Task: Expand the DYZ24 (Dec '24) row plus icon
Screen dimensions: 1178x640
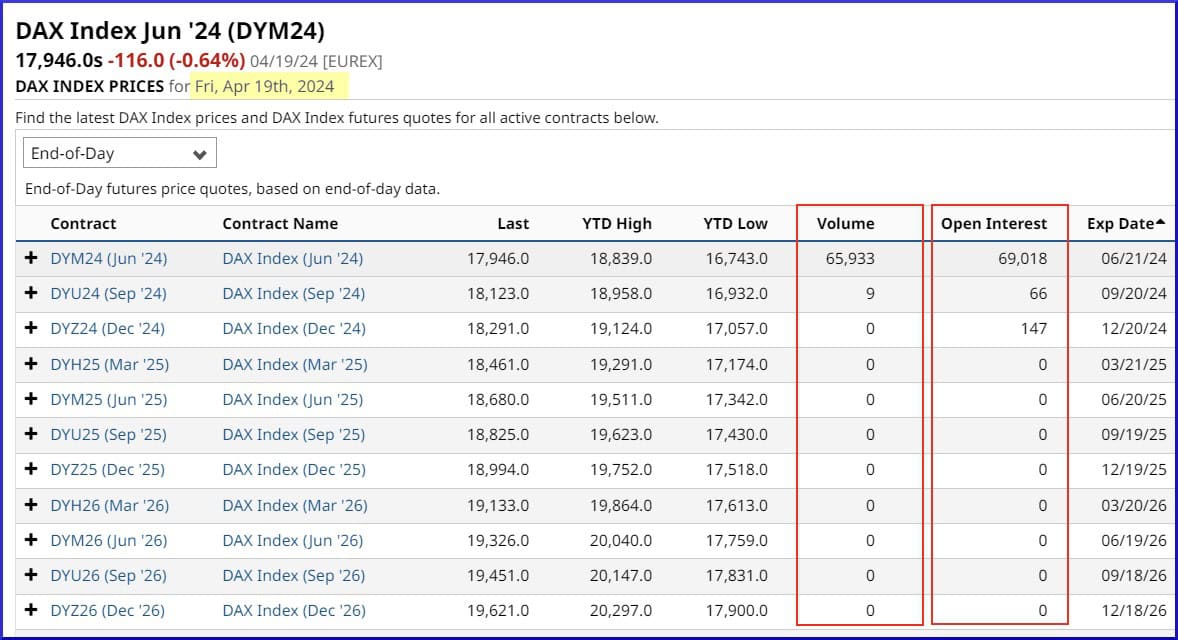Action: [32, 329]
